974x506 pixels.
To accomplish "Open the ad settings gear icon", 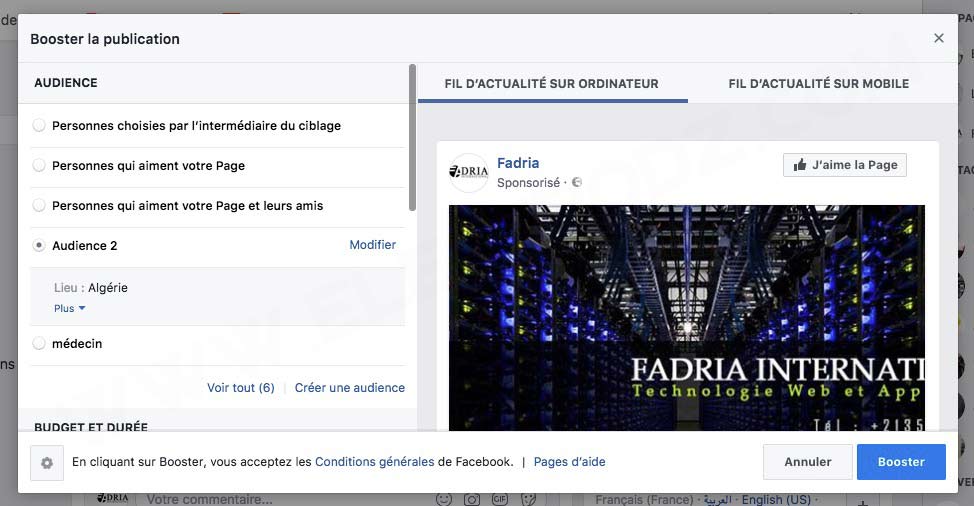I will coord(47,463).
